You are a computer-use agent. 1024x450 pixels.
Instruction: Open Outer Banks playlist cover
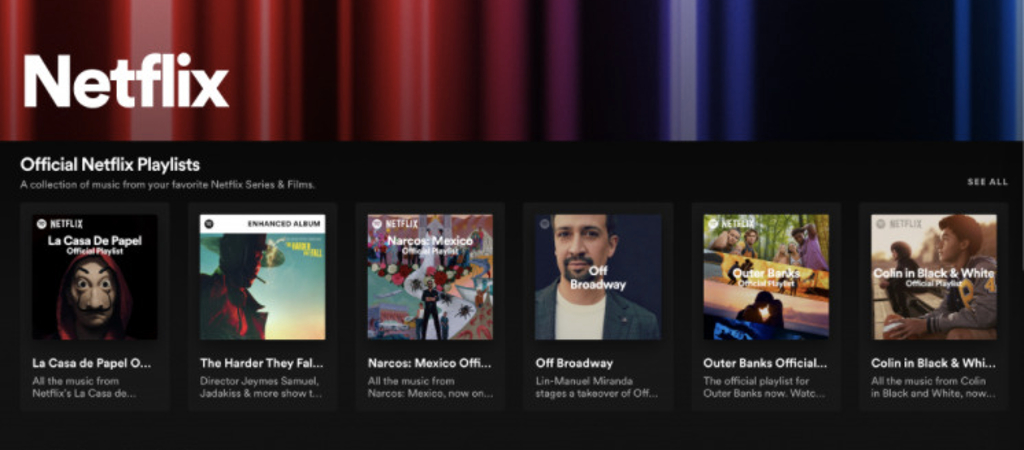pyautogui.click(x=766, y=277)
